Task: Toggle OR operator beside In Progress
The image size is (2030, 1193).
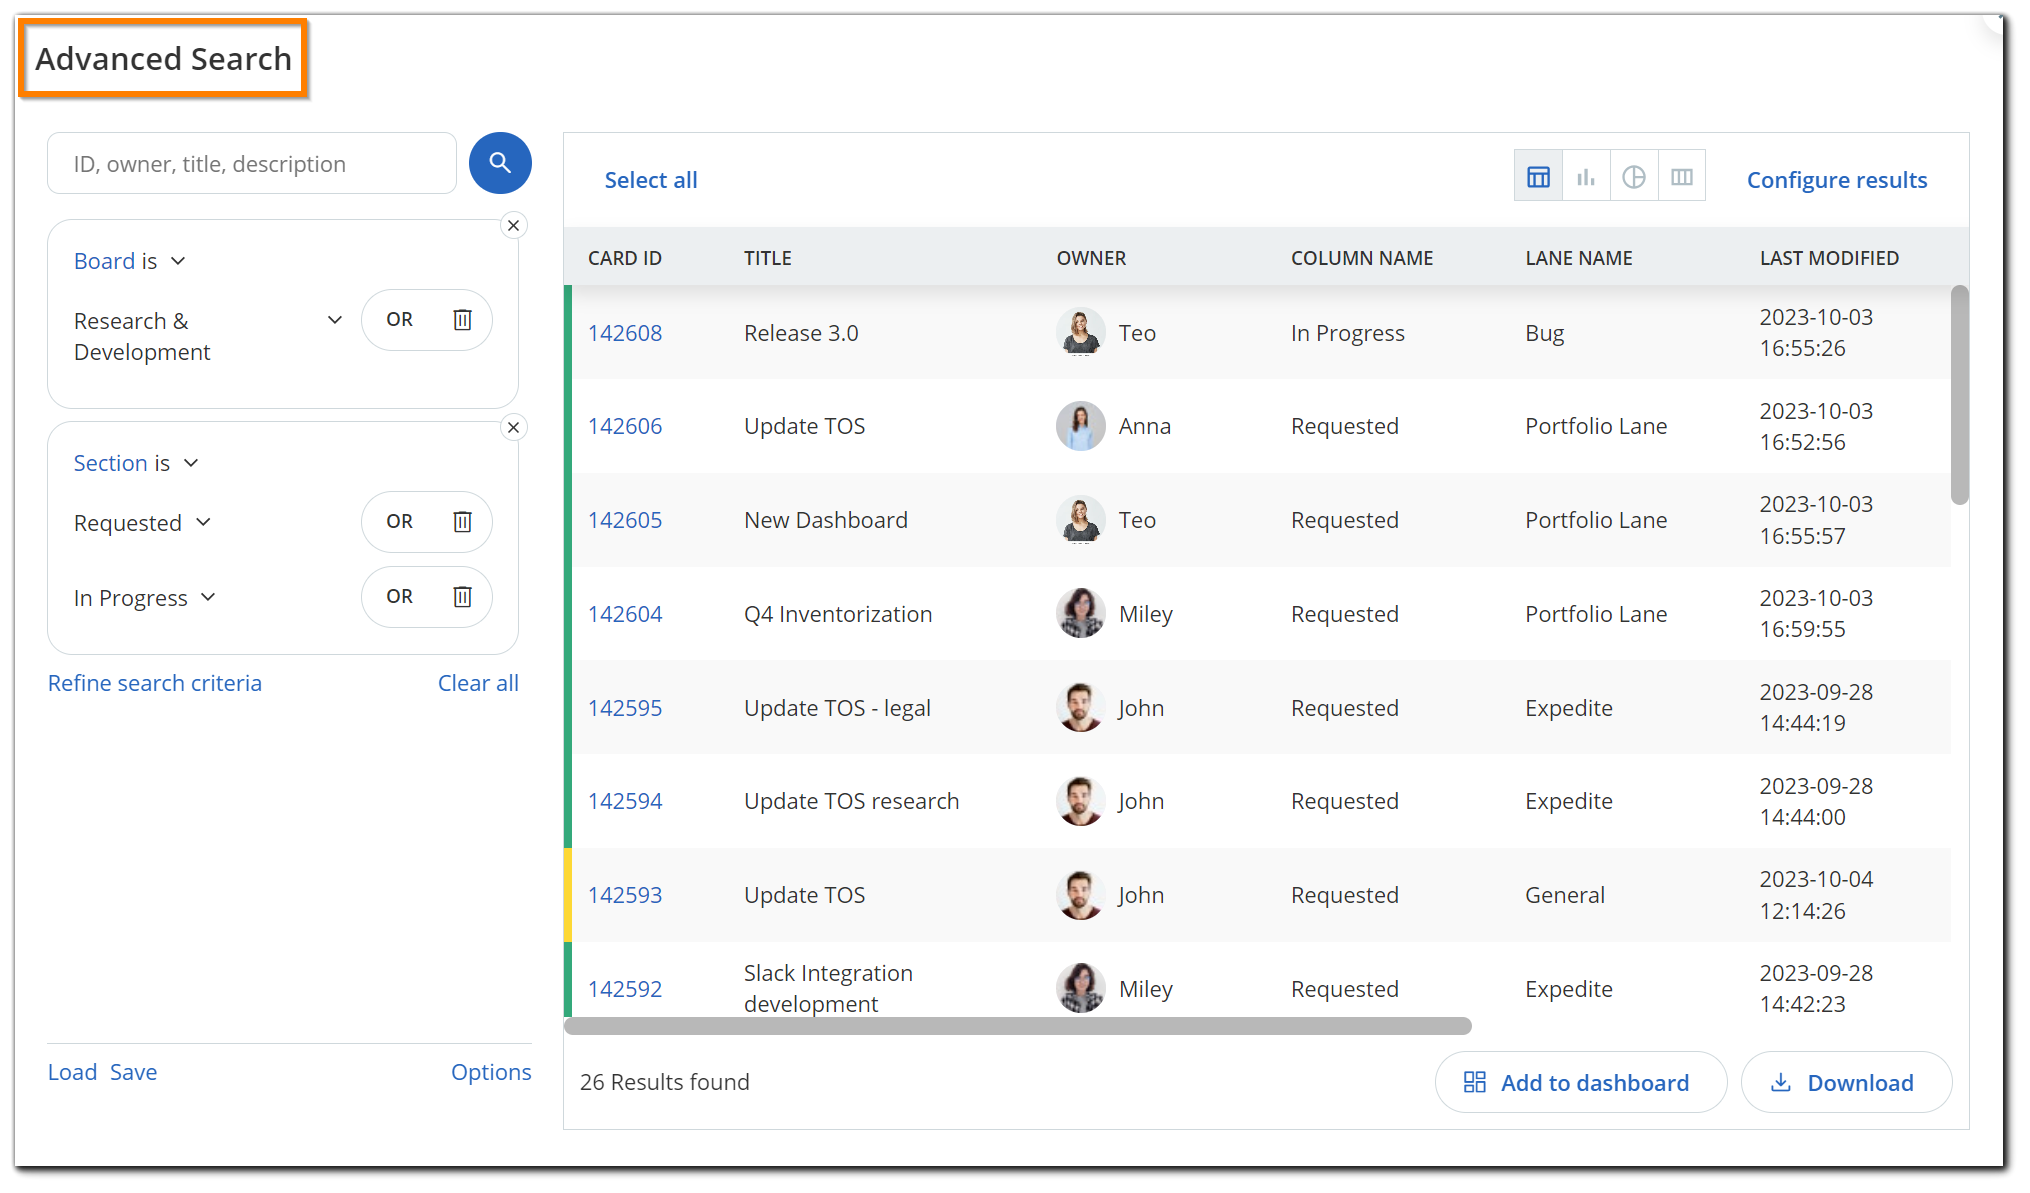Action: point(399,597)
